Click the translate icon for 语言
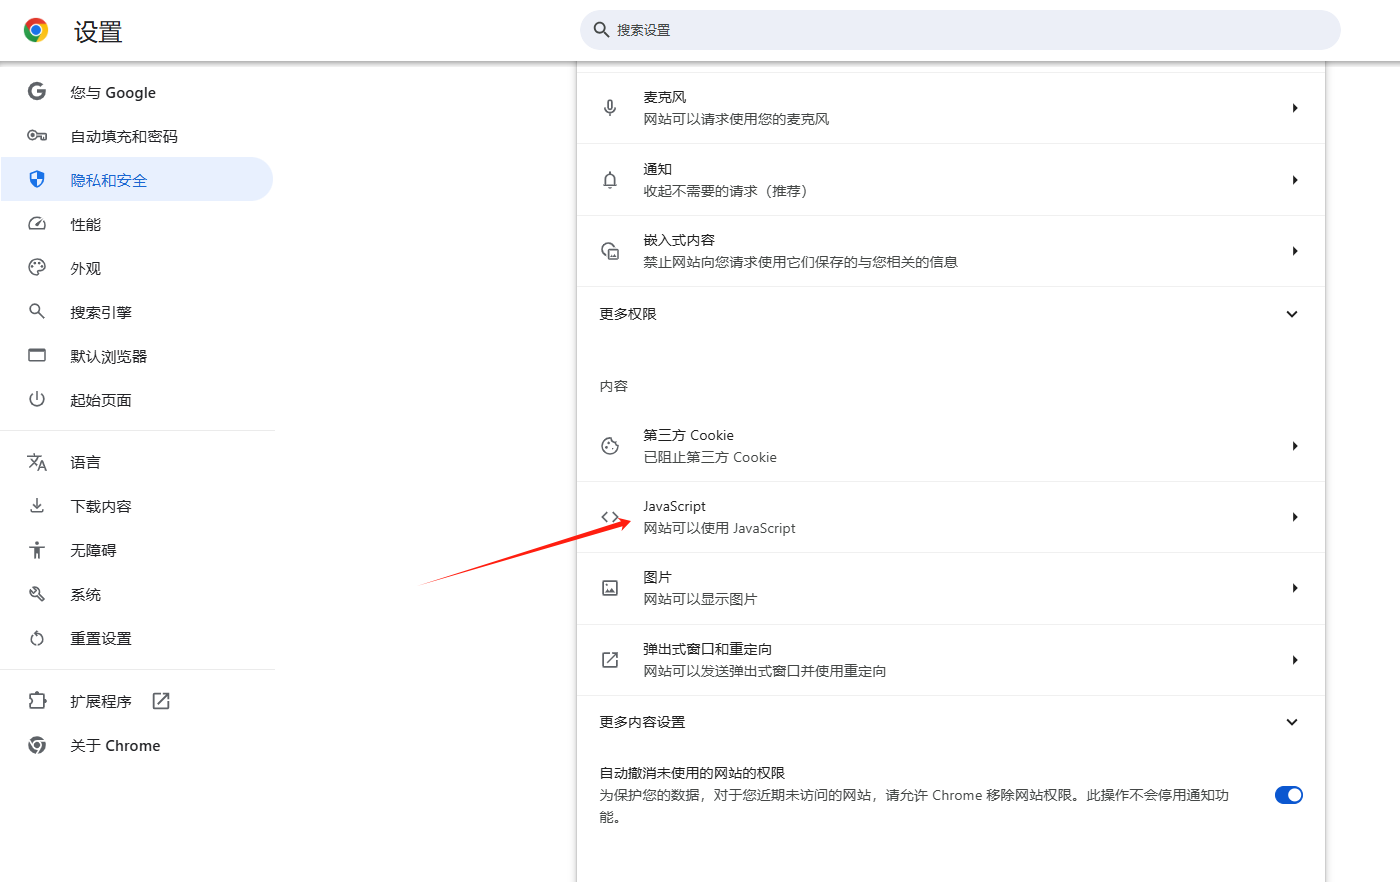This screenshot has width=1400, height=882. point(37,462)
